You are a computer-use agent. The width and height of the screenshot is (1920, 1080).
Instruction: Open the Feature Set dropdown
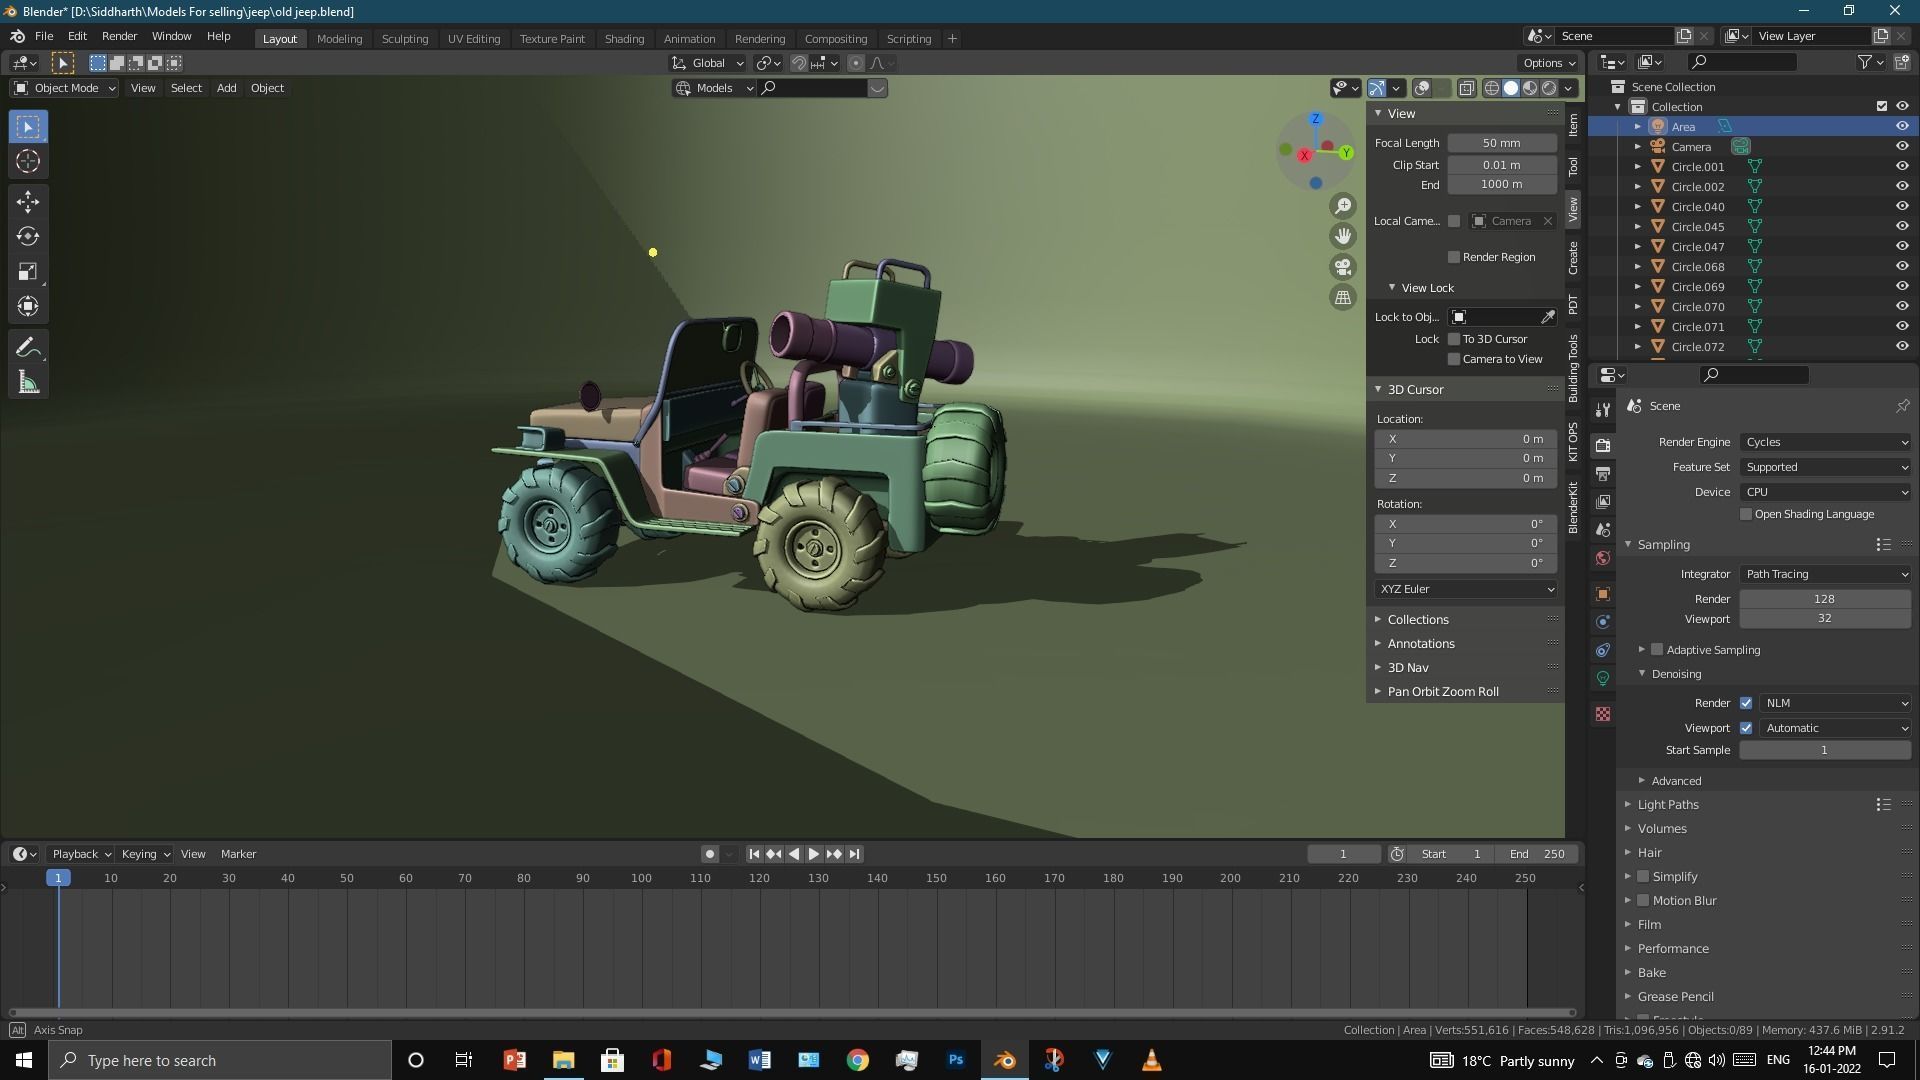click(x=1825, y=467)
